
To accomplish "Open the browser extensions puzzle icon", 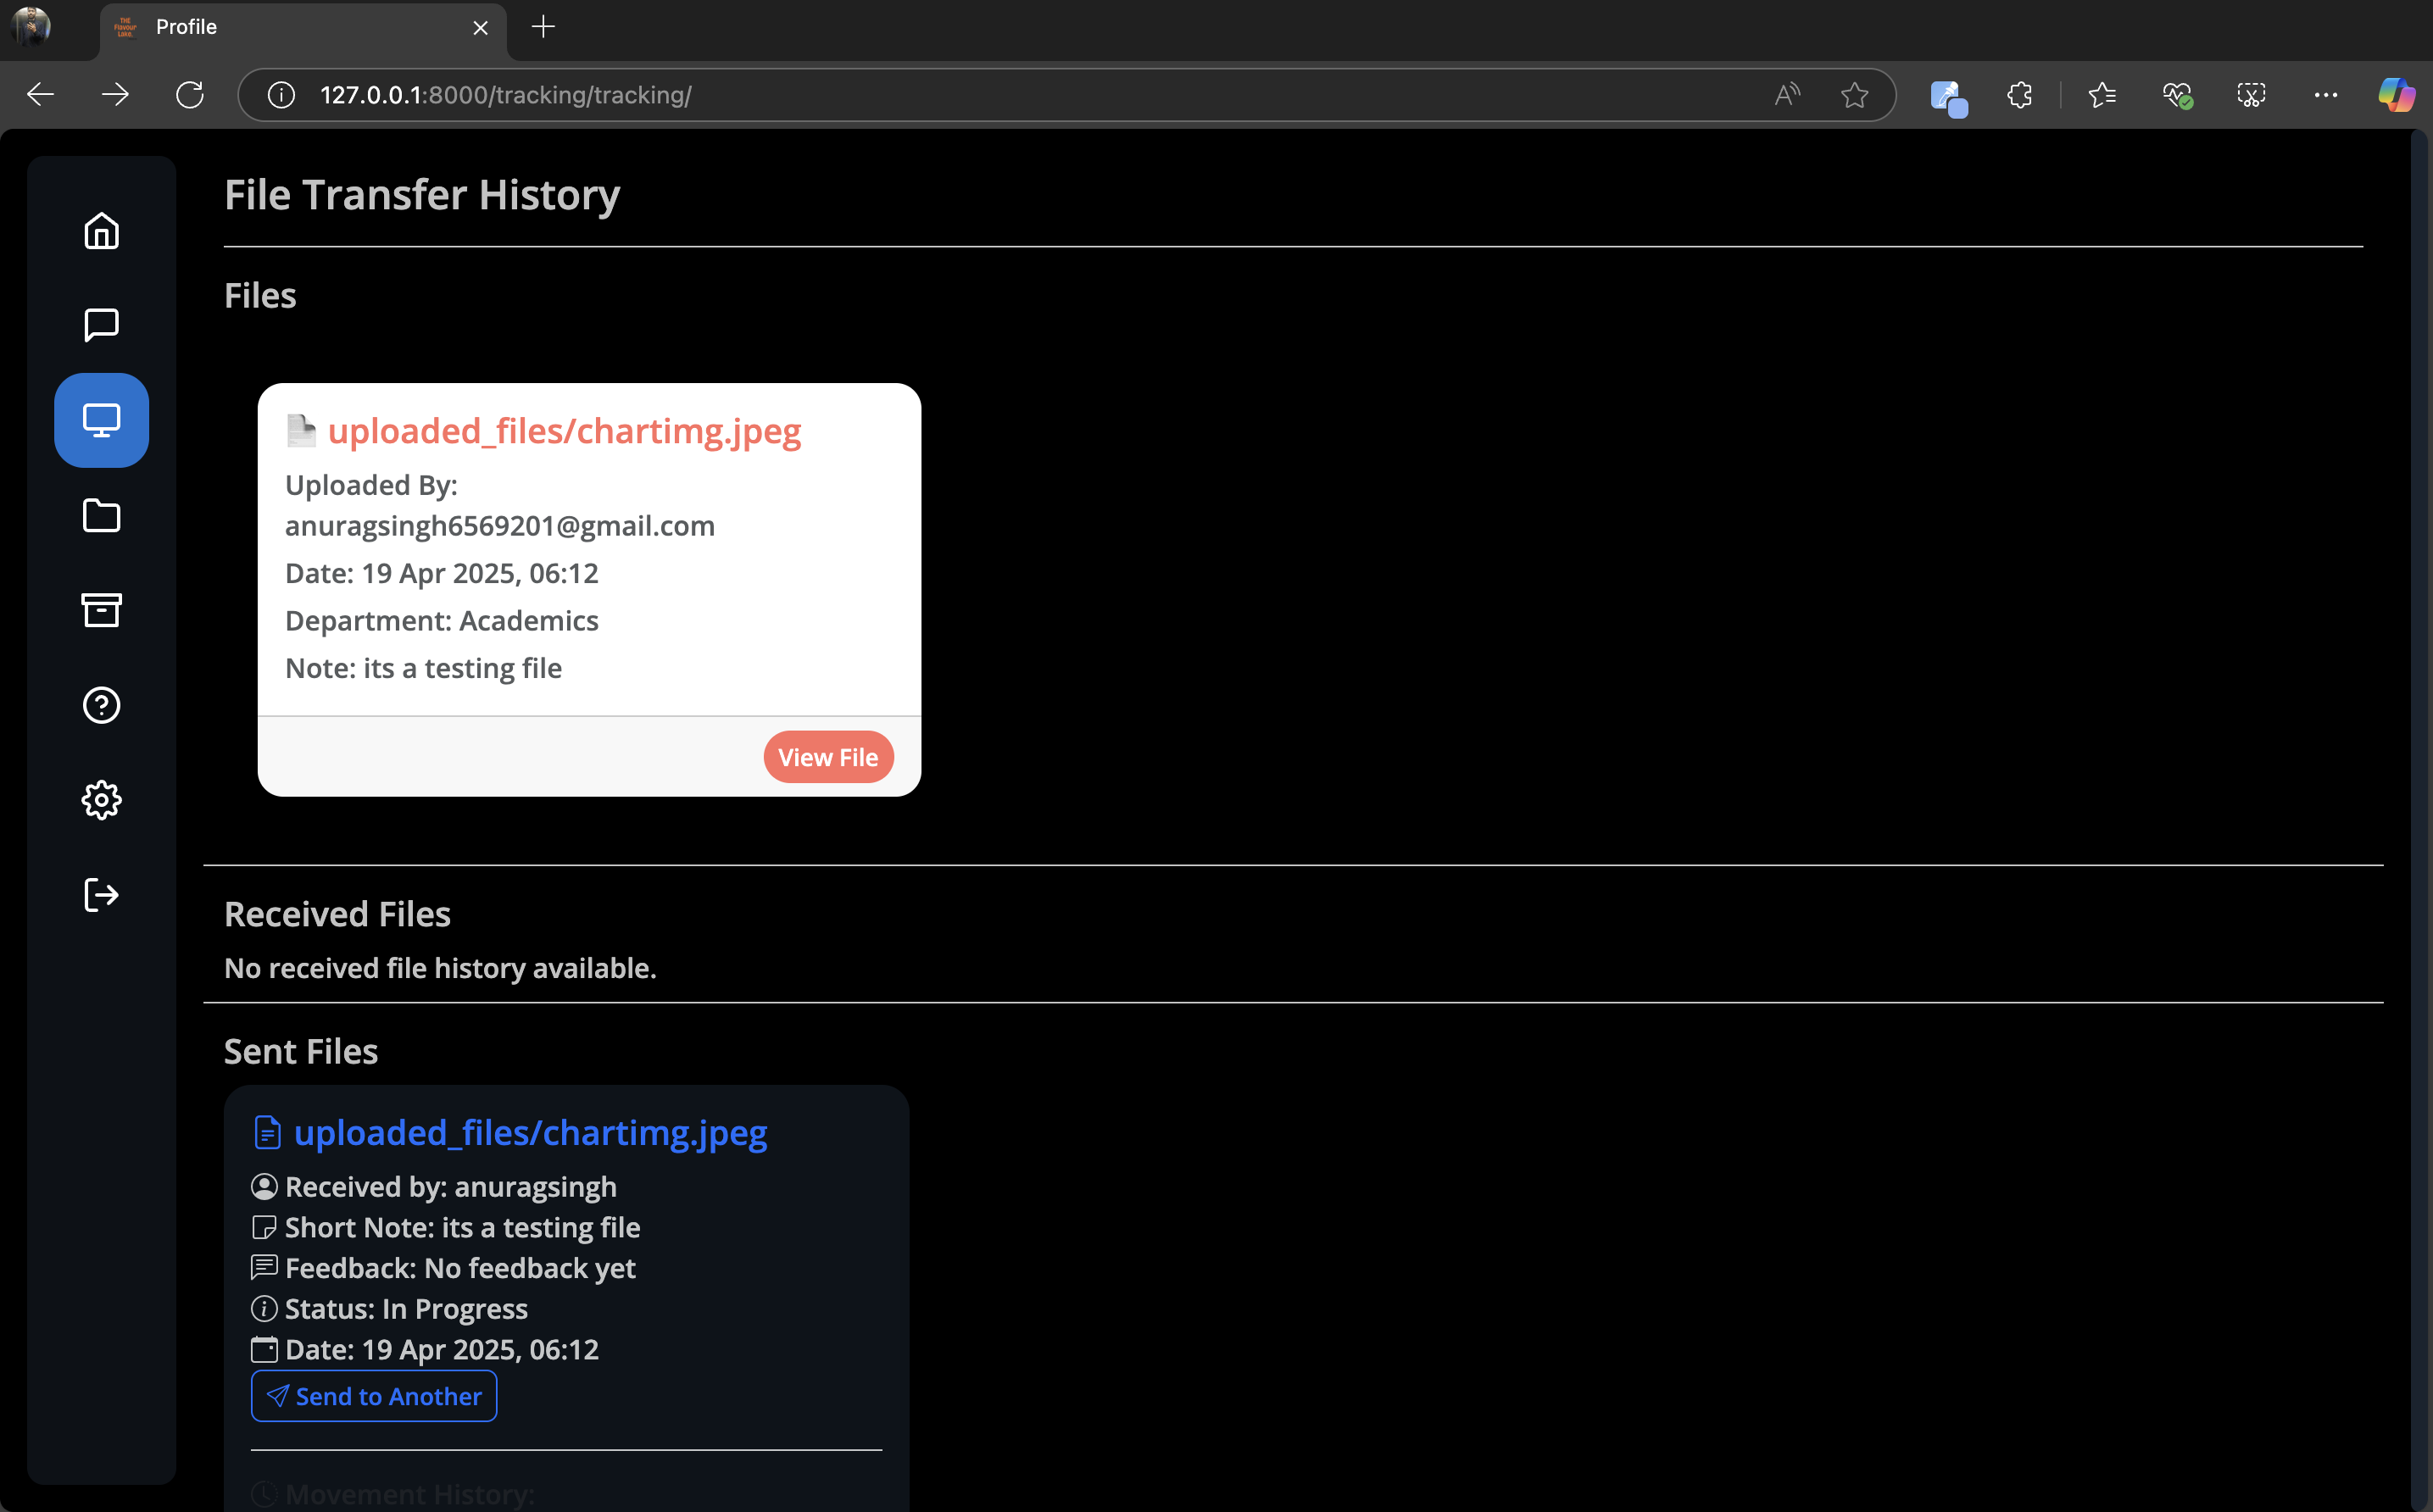I will pos(2019,95).
